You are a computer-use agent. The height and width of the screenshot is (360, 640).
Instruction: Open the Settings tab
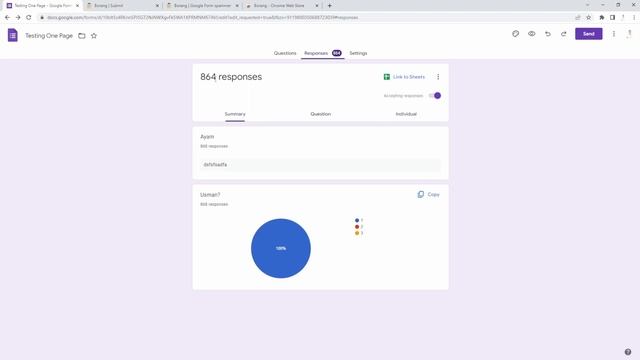click(358, 53)
